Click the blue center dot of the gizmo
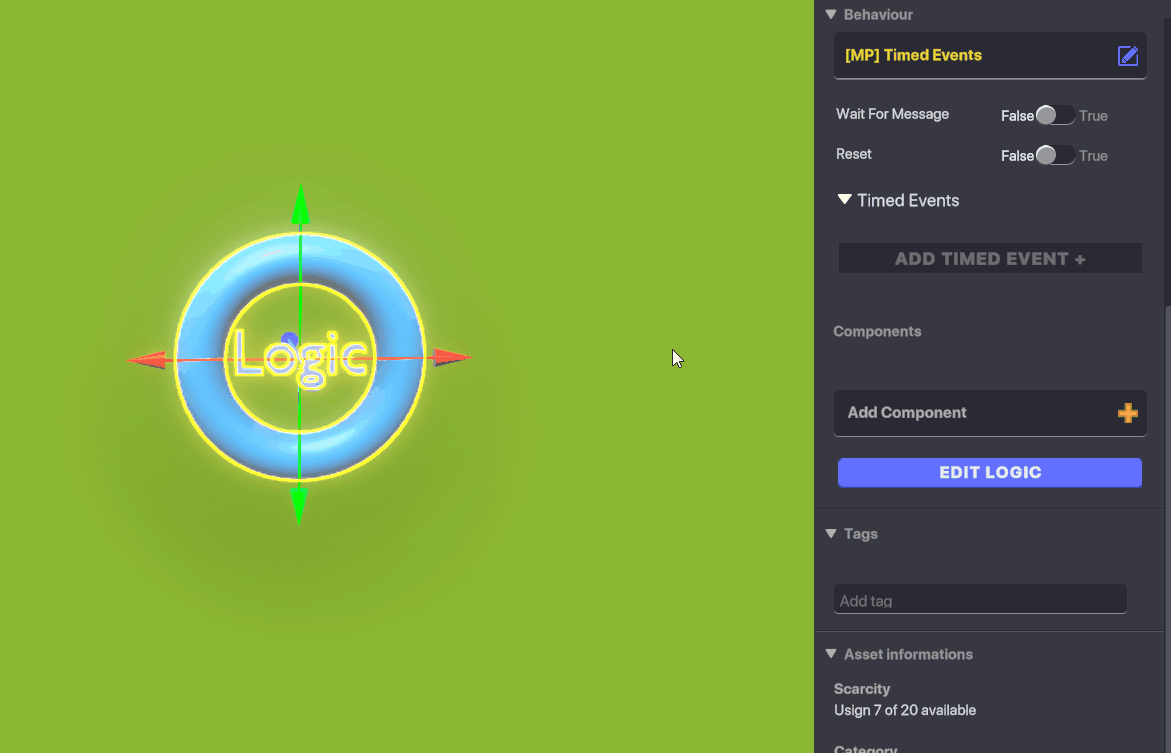The width and height of the screenshot is (1171, 753). 290,340
